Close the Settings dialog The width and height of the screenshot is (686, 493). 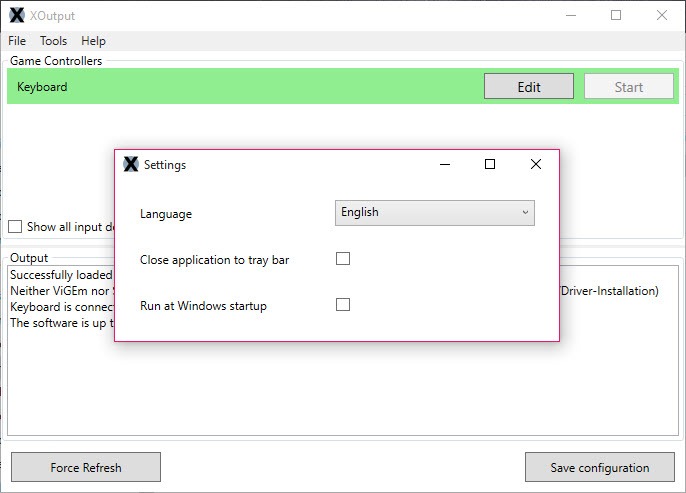(x=536, y=164)
